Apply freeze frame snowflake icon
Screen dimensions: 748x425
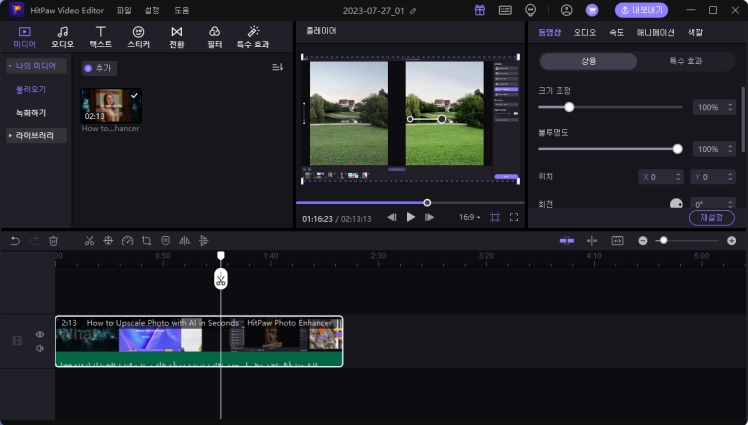click(108, 241)
